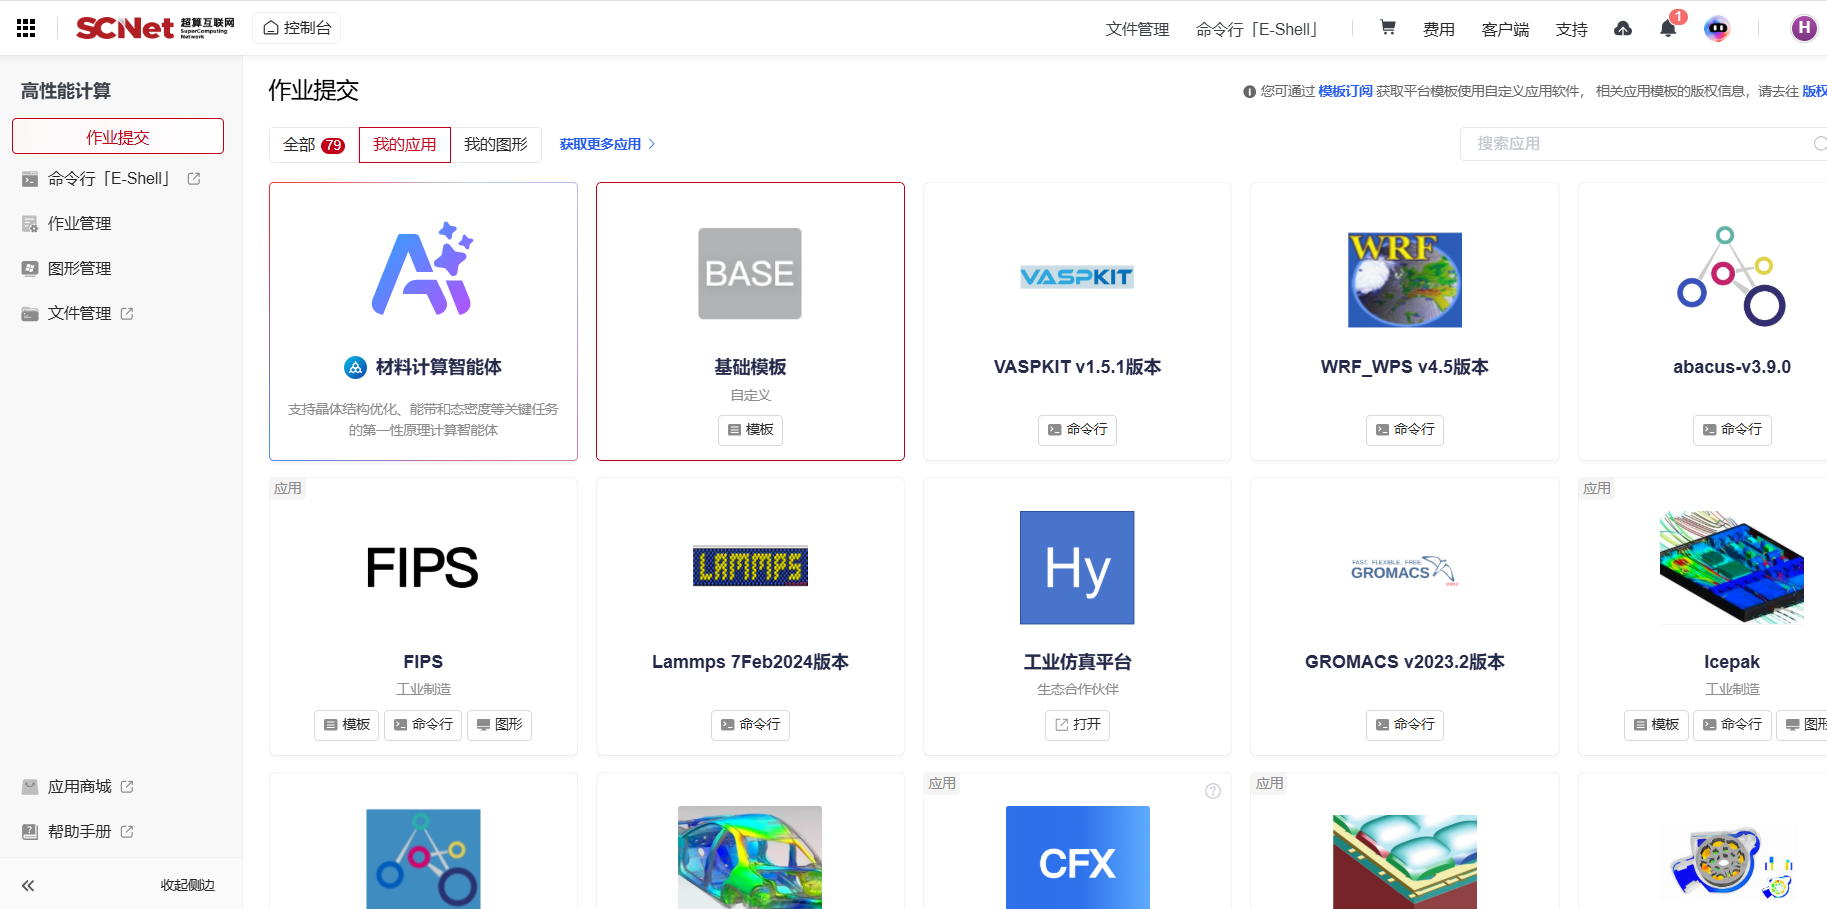The width and height of the screenshot is (1827, 909).
Task: Click 模板 button on 基础模板 card
Action: point(750,430)
